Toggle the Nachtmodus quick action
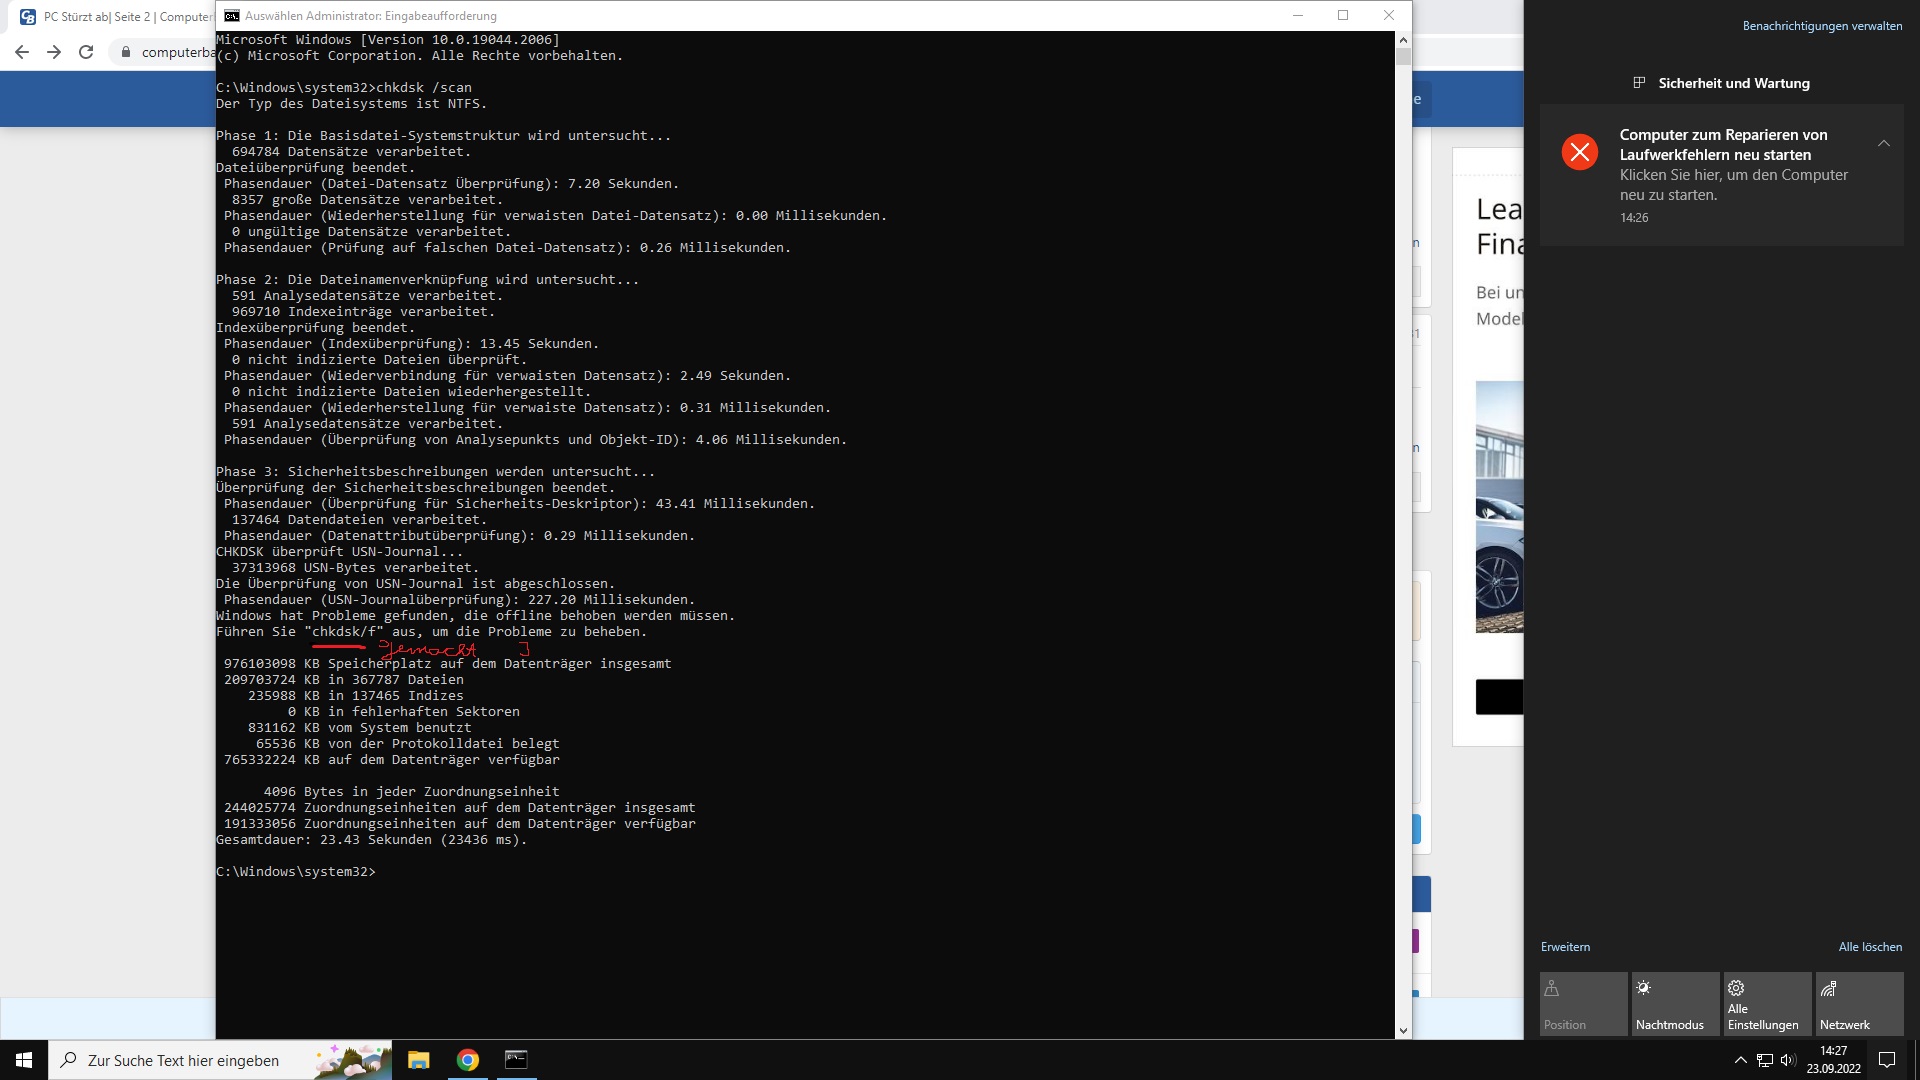 [x=1675, y=1004]
